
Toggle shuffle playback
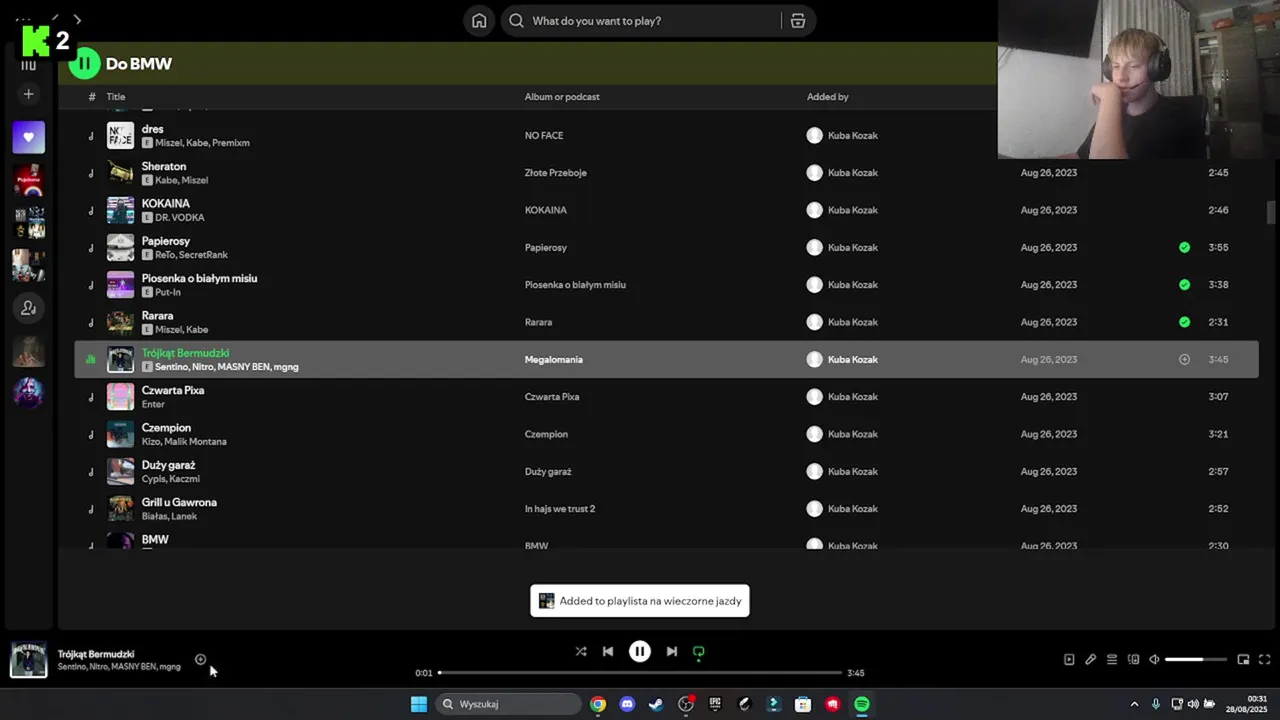click(x=581, y=651)
